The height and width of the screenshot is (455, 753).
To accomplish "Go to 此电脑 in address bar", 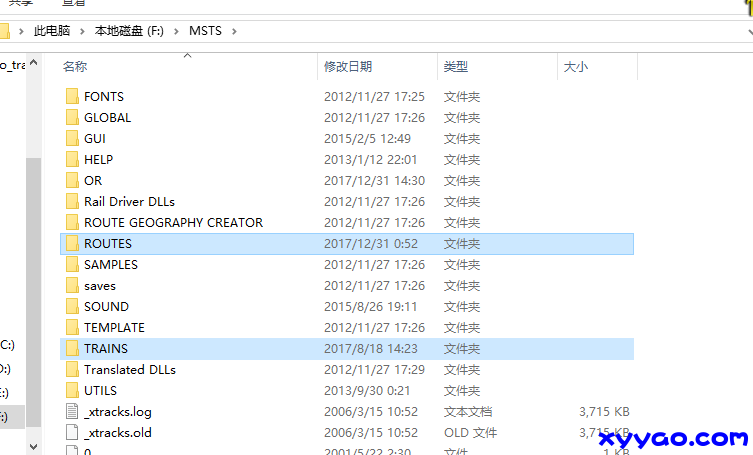I will point(52,31).
